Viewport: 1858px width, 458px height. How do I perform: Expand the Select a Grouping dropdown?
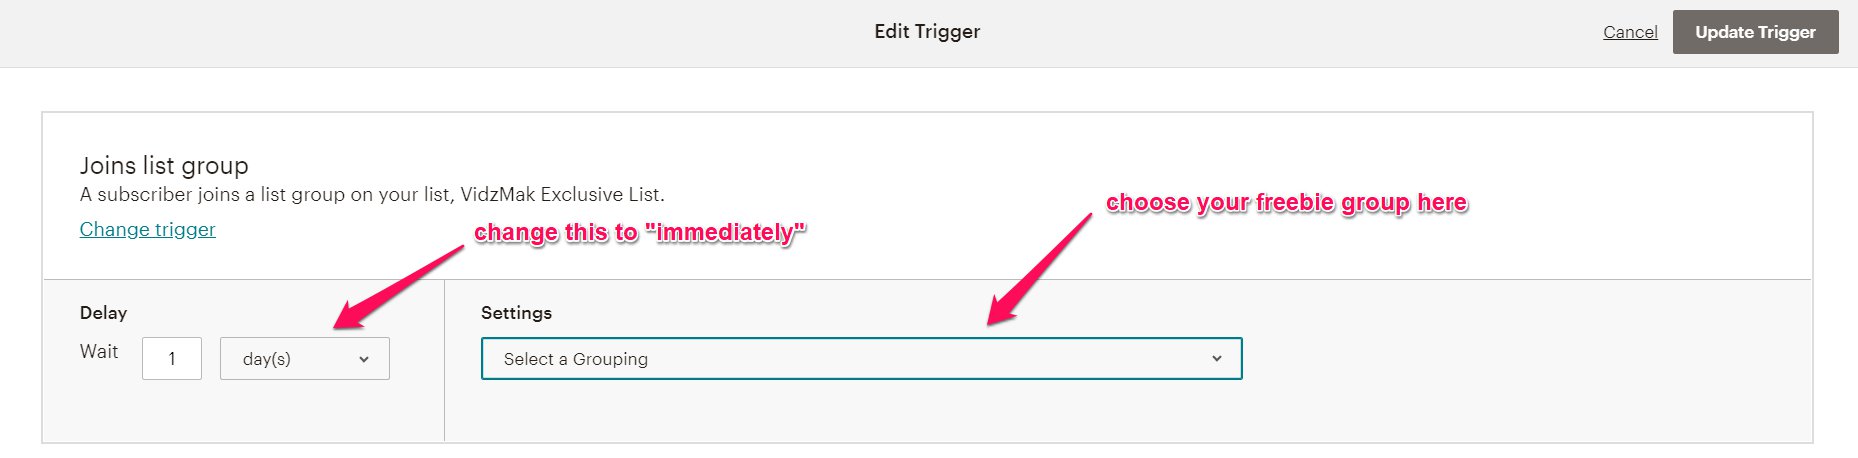[861, 359]
